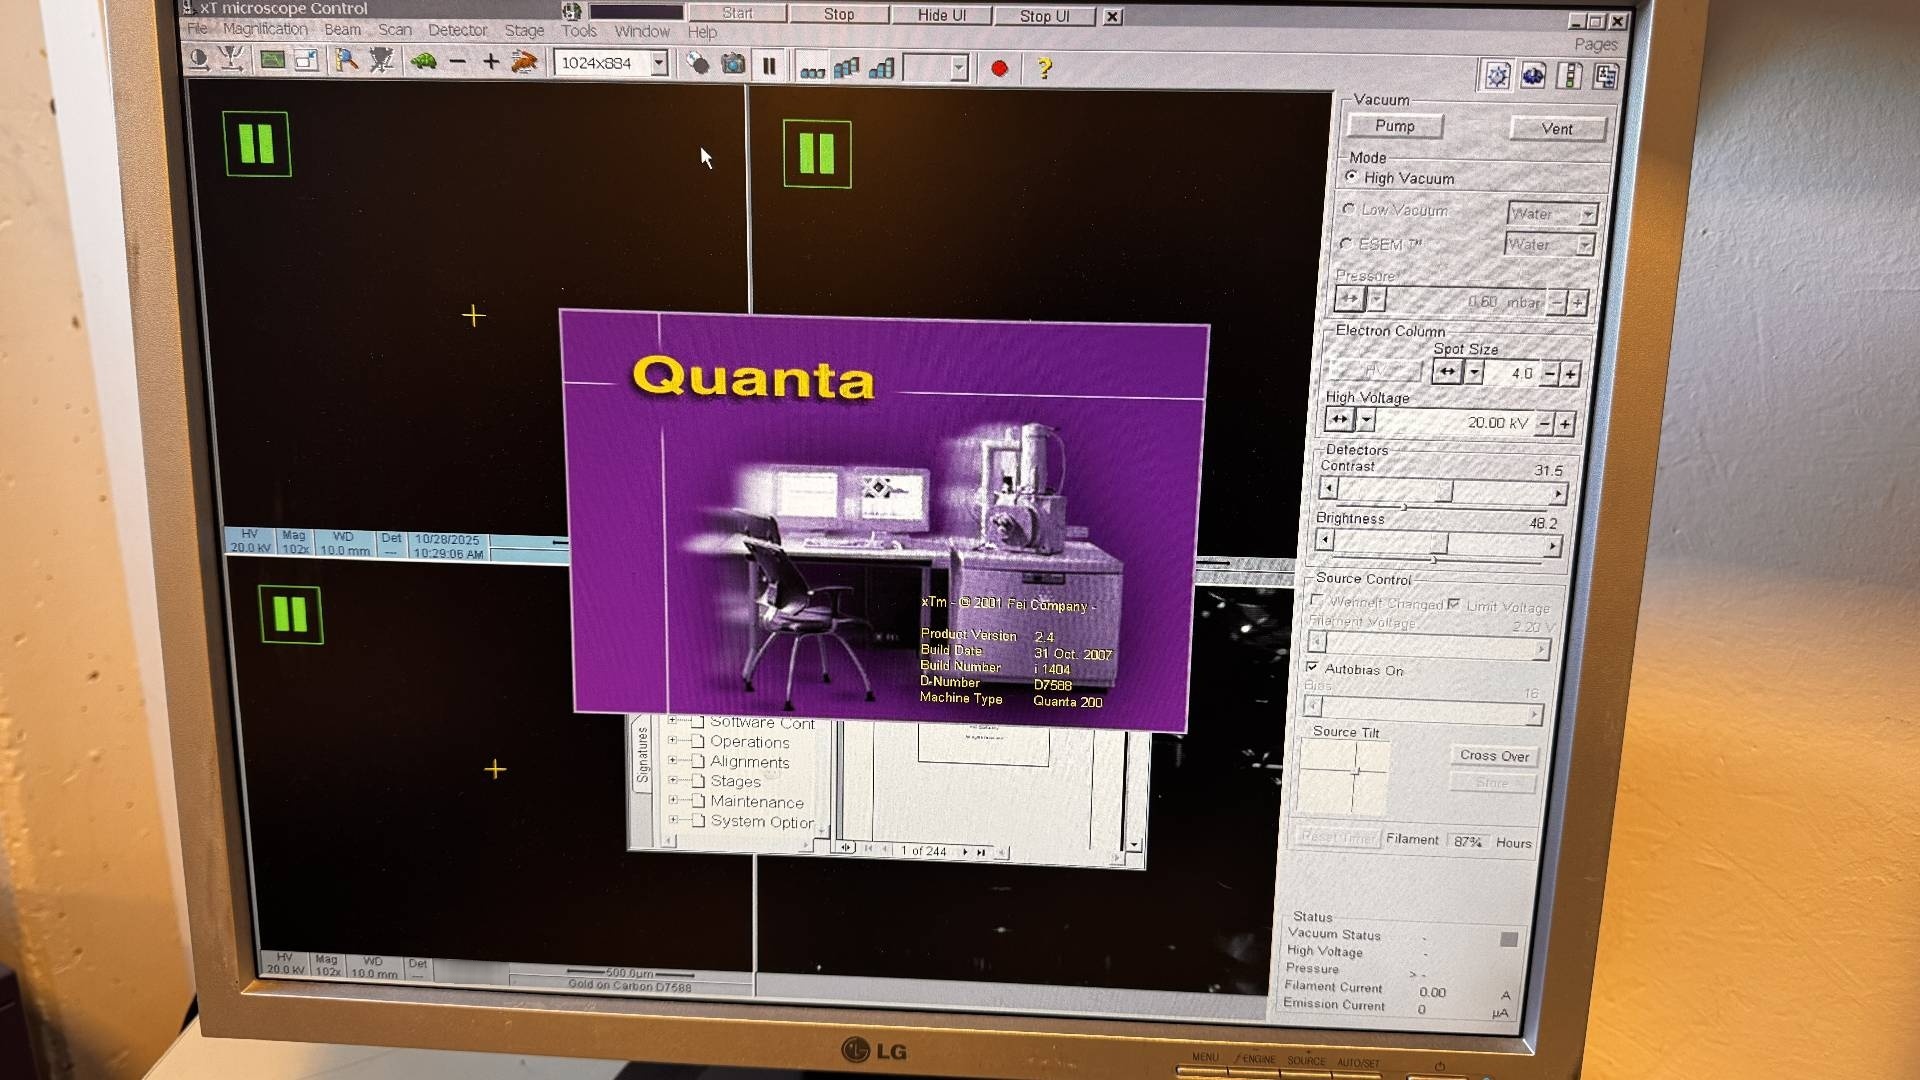Click the Stop button in title bar
1920x1080 pixels.
pos(838,14)
